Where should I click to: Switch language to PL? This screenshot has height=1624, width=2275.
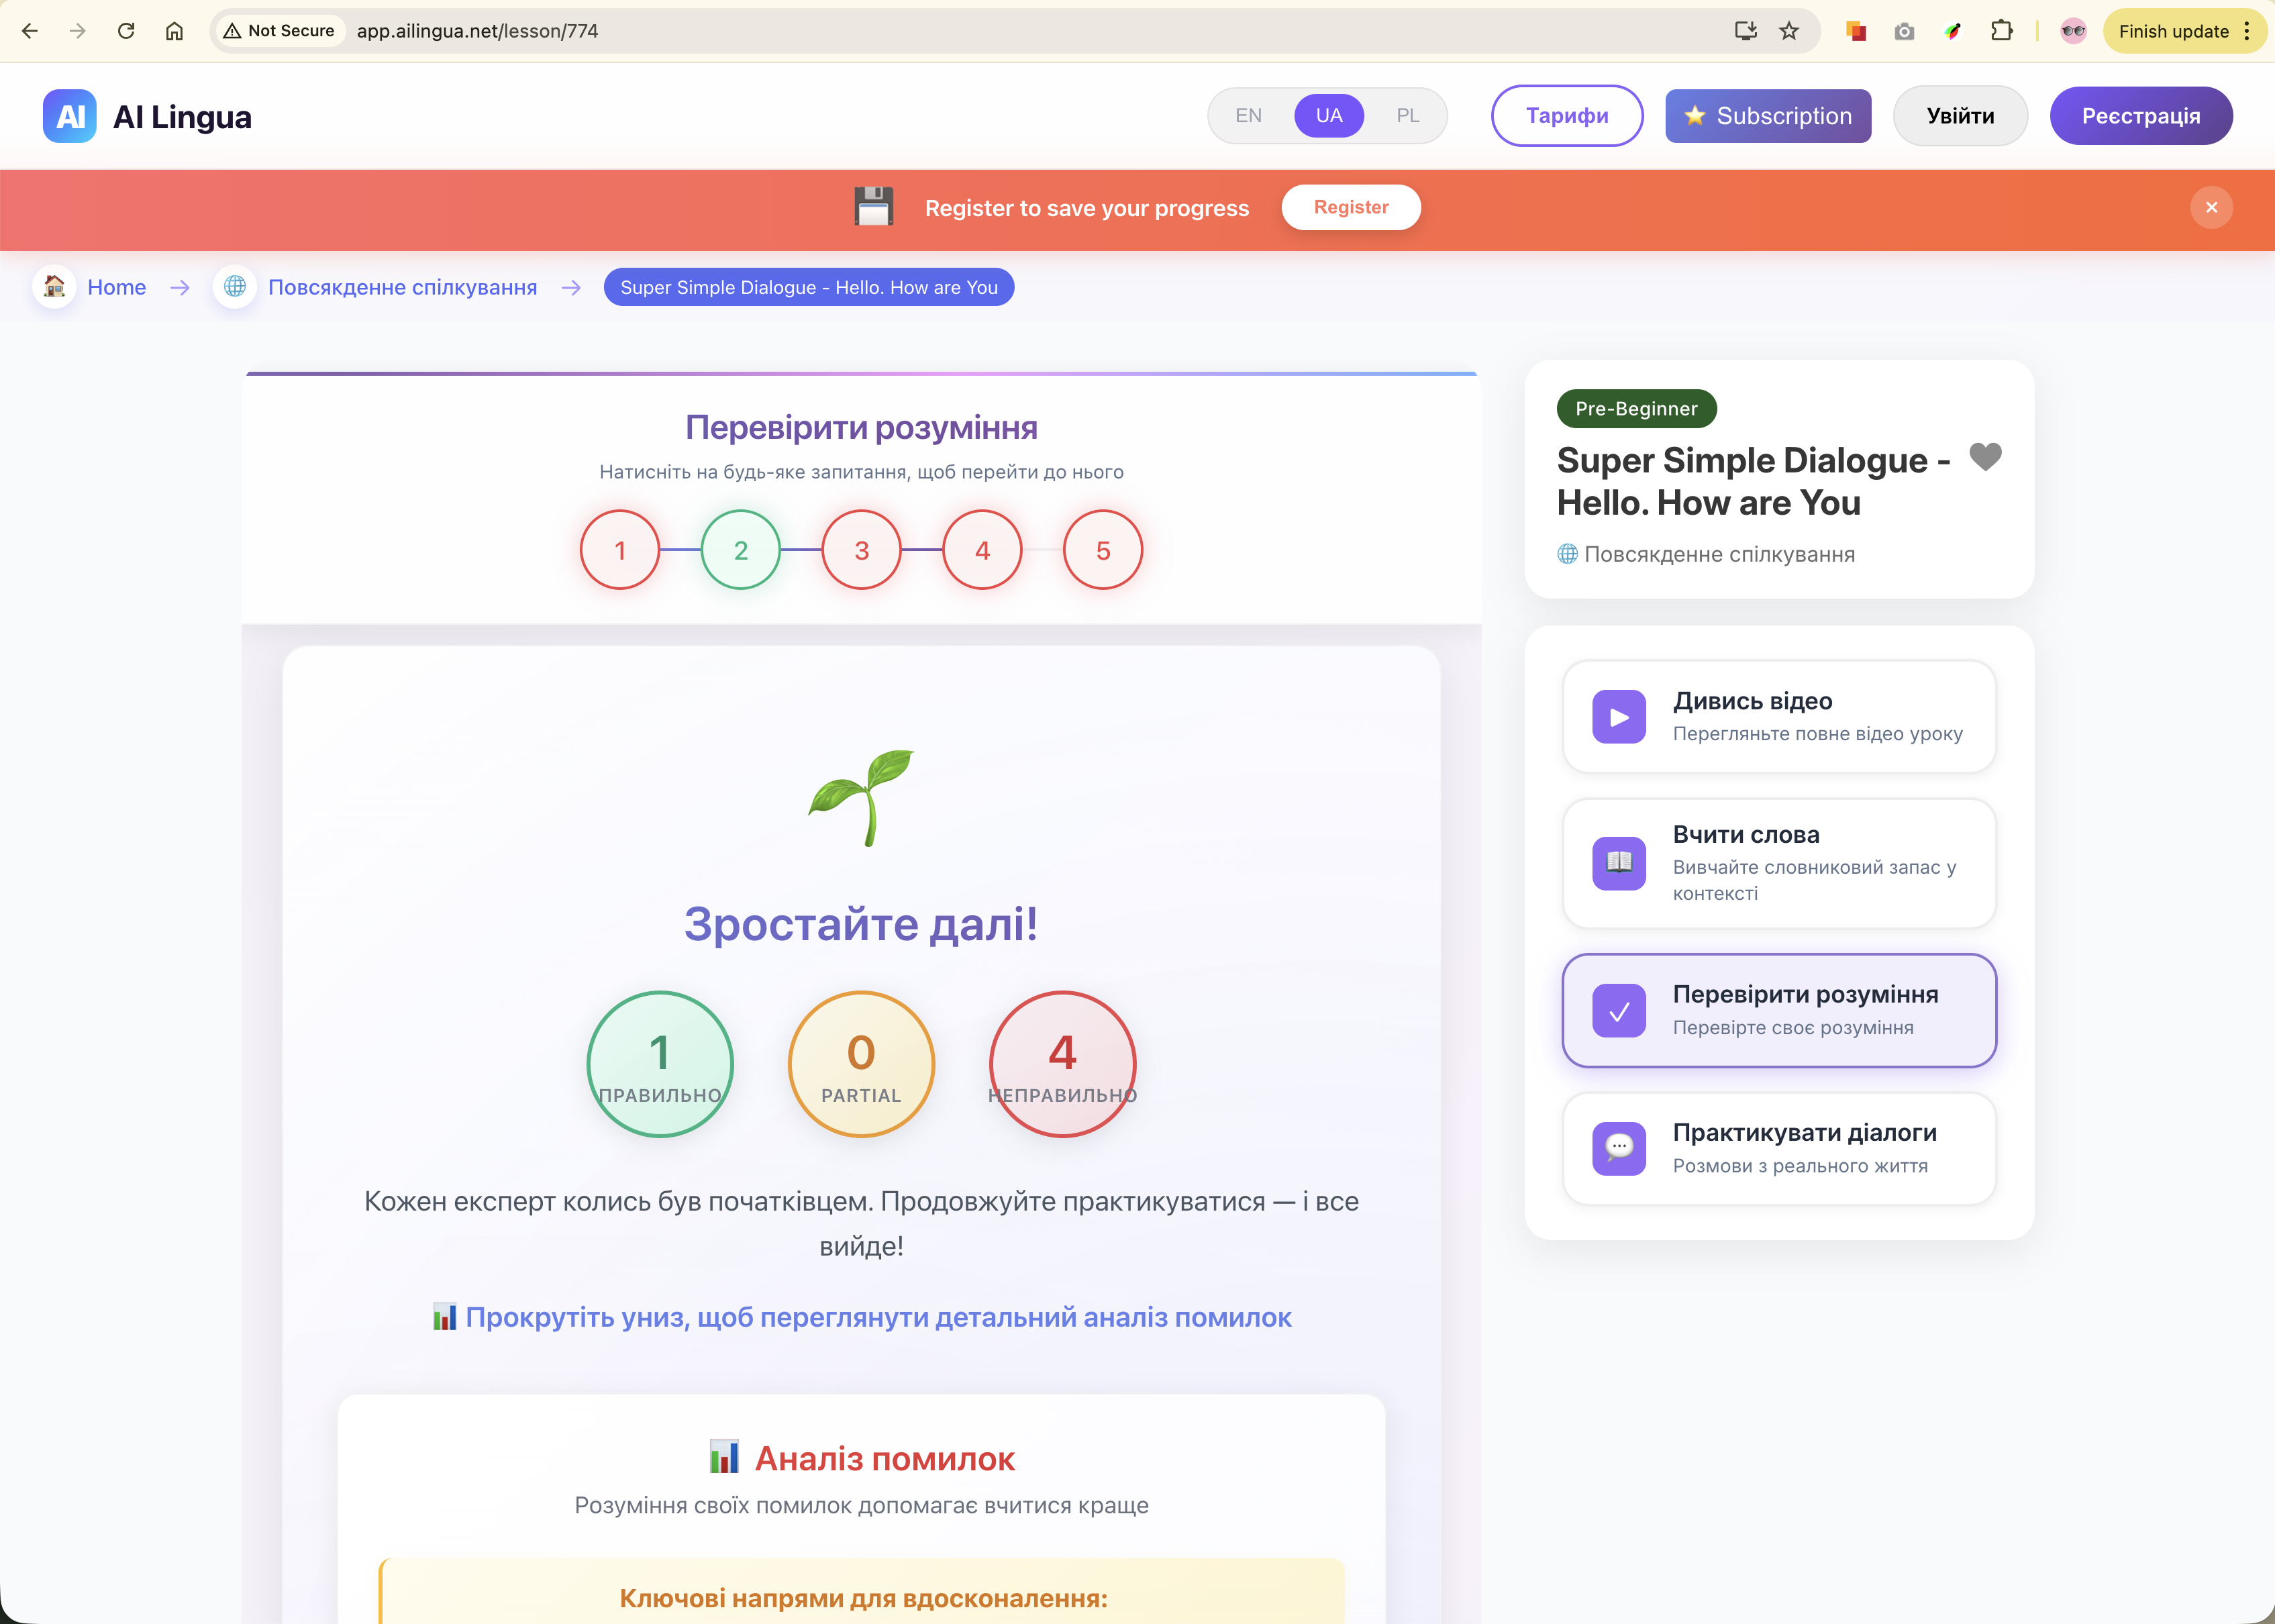(1407, 116)
